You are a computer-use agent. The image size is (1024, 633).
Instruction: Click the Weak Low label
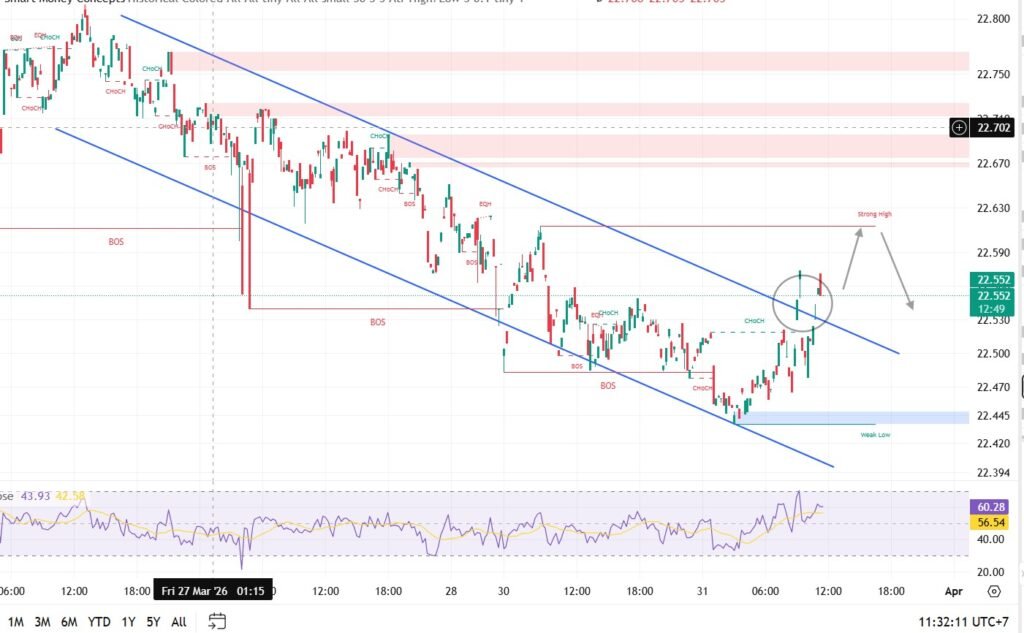874,435
